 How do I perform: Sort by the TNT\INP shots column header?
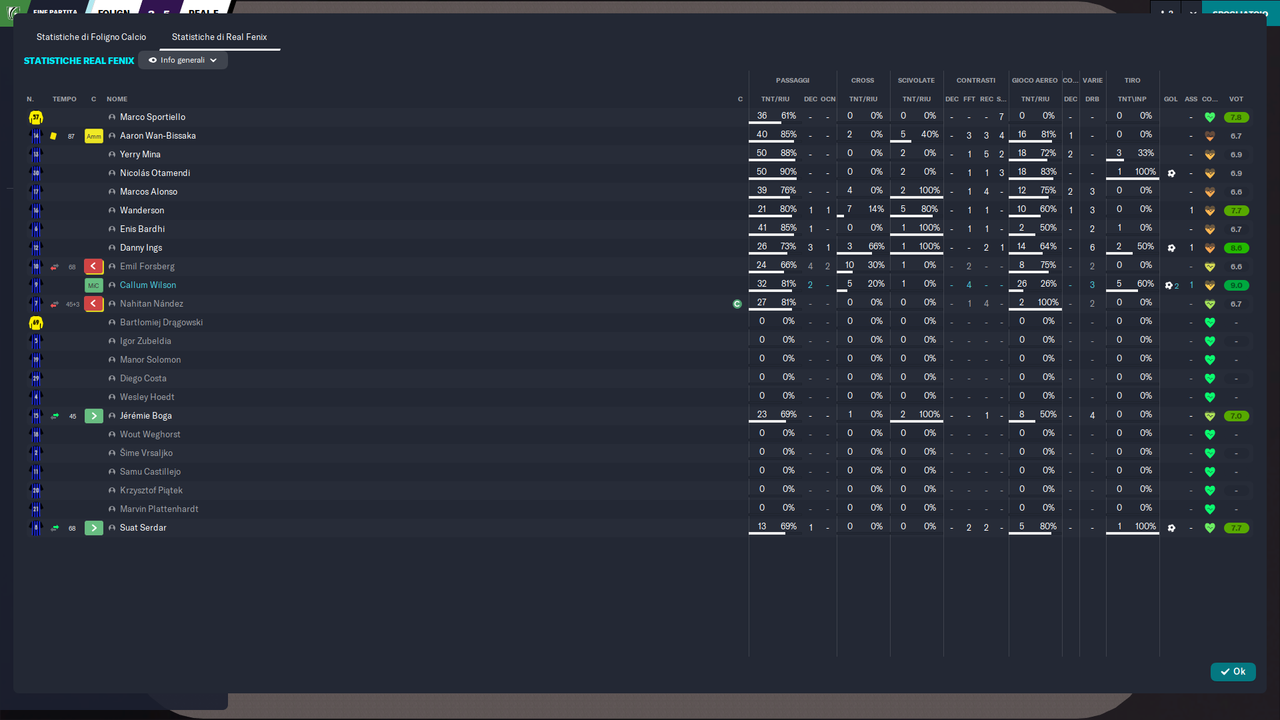coord(1132,99)
